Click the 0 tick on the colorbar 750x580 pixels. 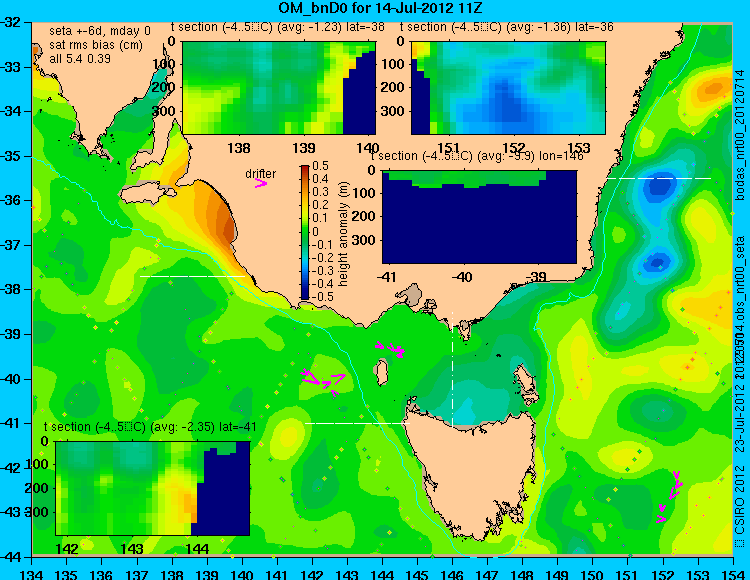pos(315,231)
